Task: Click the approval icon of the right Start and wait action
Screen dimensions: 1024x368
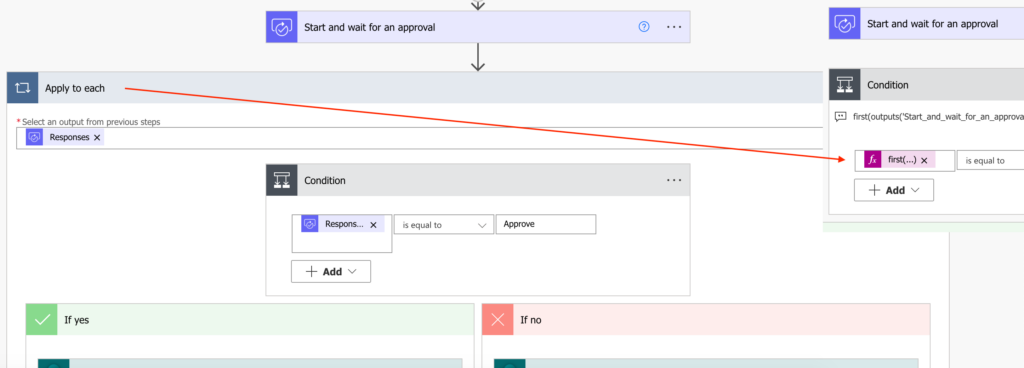Action: click(x=844, y=23)
